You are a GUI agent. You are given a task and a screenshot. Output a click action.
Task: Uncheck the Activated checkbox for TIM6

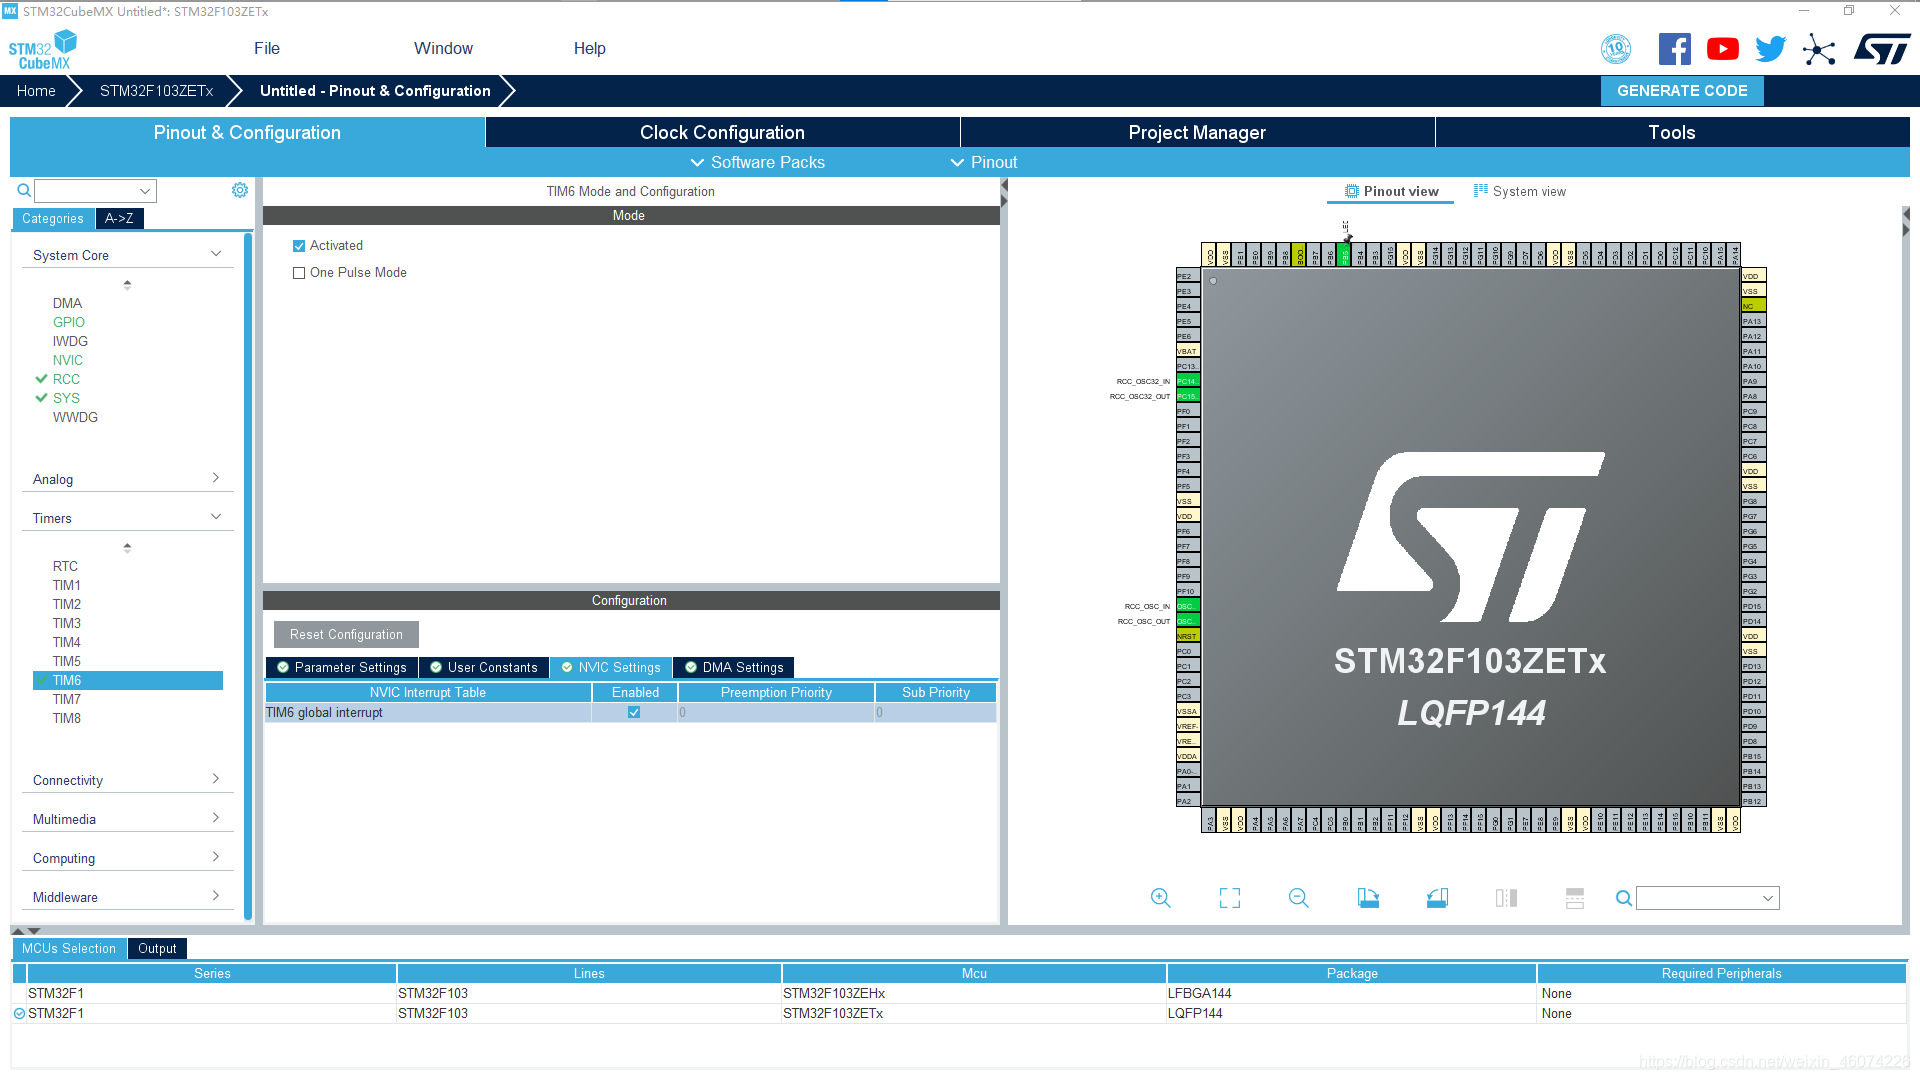click(x=299, y=246)
